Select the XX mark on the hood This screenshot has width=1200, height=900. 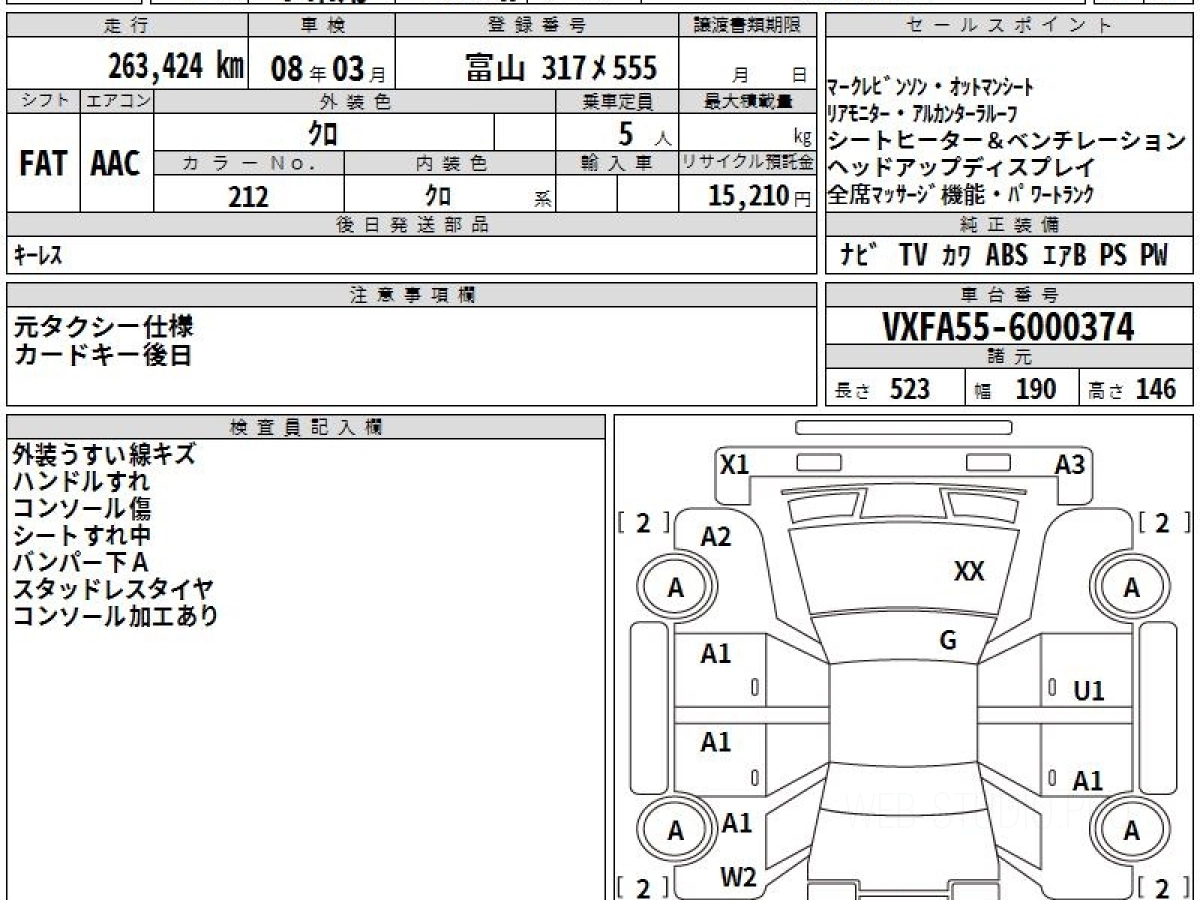pyautogui.click(x=969, y=571)
